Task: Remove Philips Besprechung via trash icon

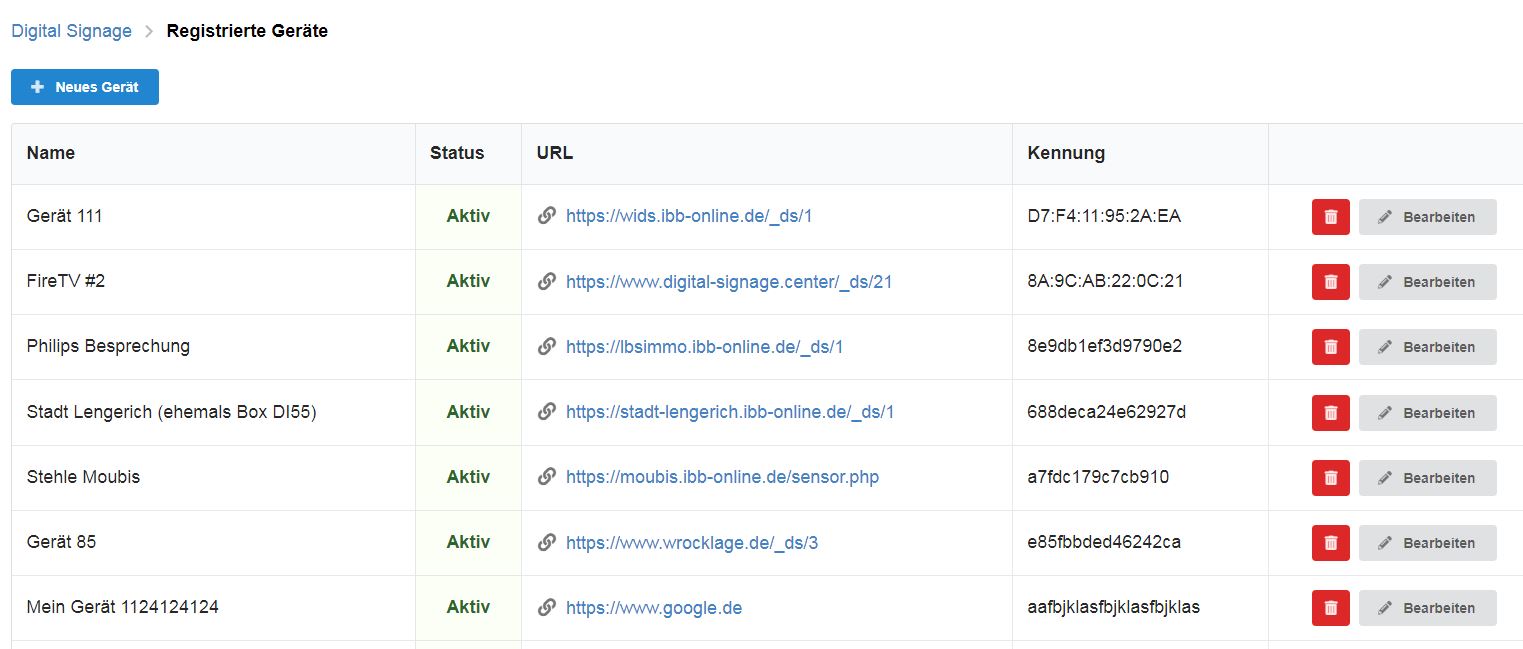Action: pos(1330,347)
